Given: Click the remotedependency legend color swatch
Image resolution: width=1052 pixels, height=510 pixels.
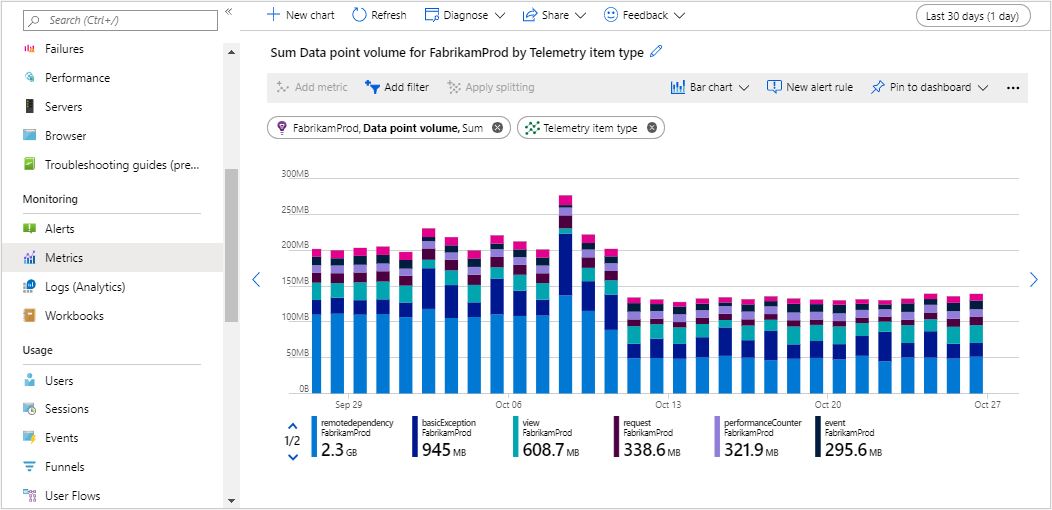Looking at the screenshot, I should (x=314, y=438).
